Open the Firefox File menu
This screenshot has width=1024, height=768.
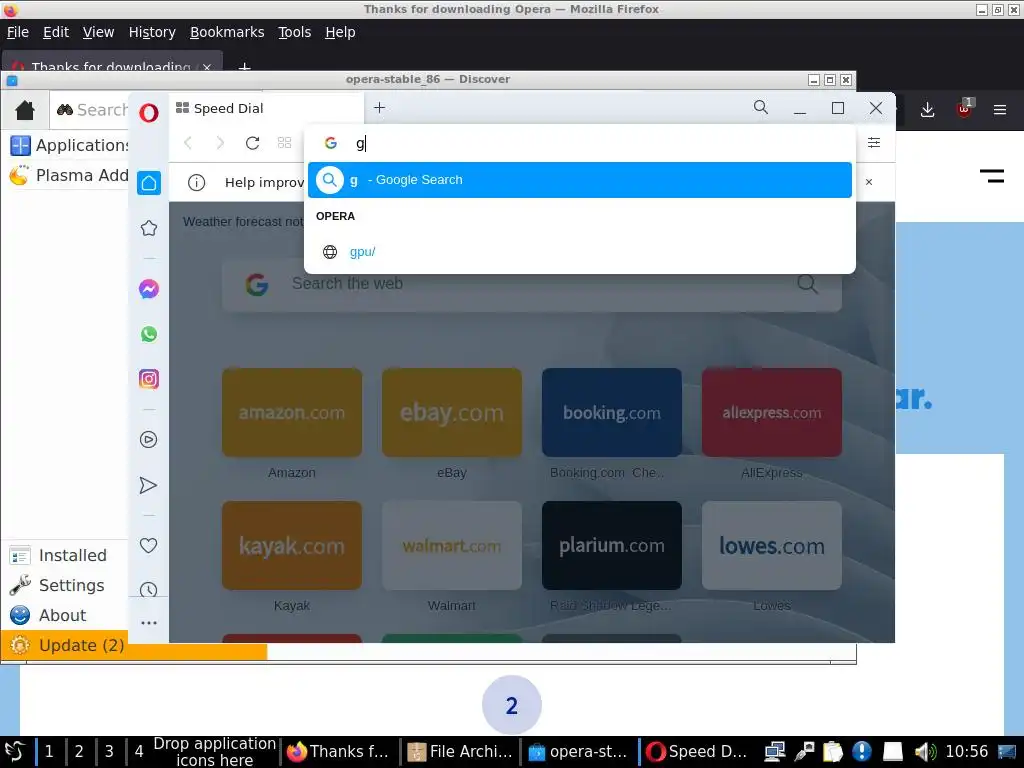click(x=18, y=32)
